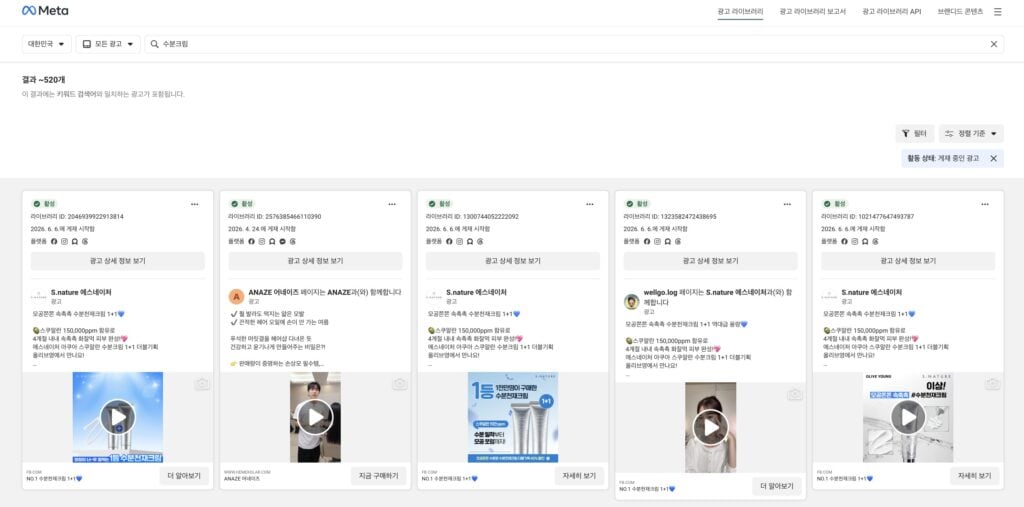Click Audience Network icon on ANAZE ad
Image resolution: width=1024 pixels, height=507 pixels.
coord(272,242)
